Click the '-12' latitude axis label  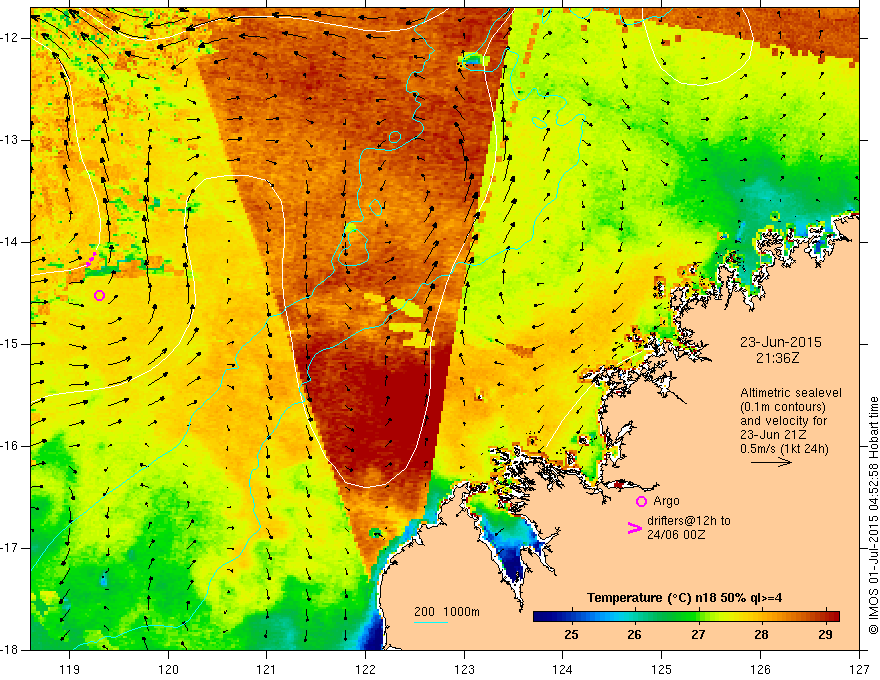click(11, 38)
